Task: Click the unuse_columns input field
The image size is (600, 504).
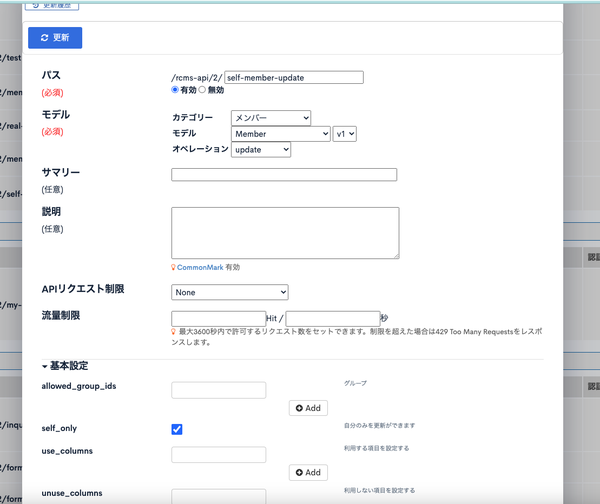Action: point(218,496)
